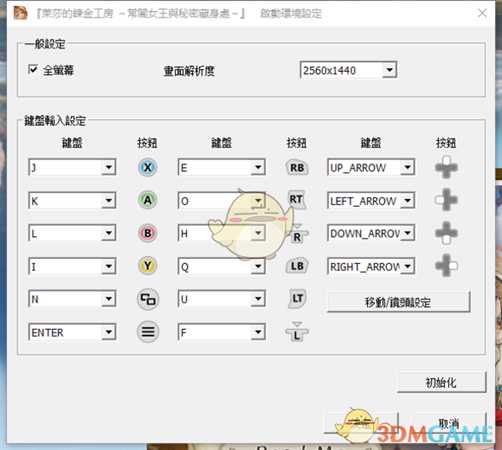Screen dimensions: 502x450
Task: Open the L key dropdown for B button
Action: click(72, 233)
